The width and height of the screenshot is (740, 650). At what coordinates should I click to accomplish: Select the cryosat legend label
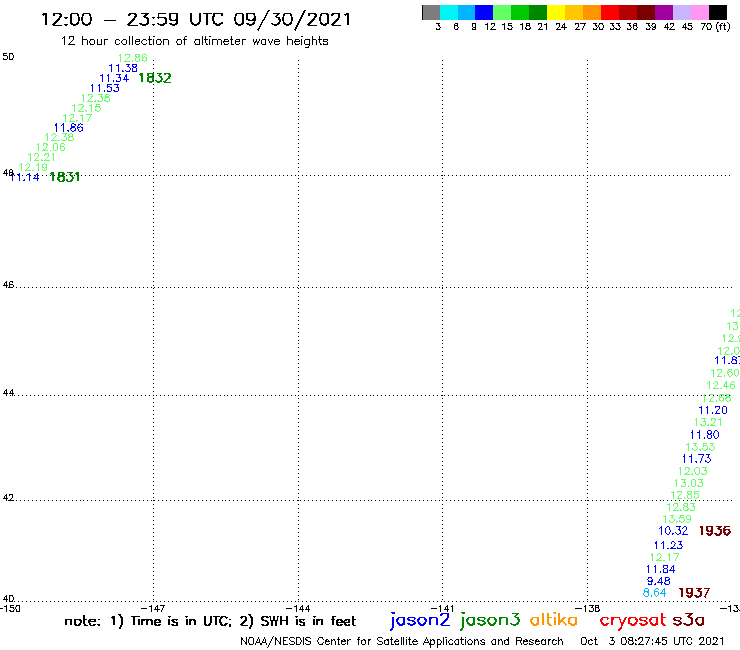(633, 620)
